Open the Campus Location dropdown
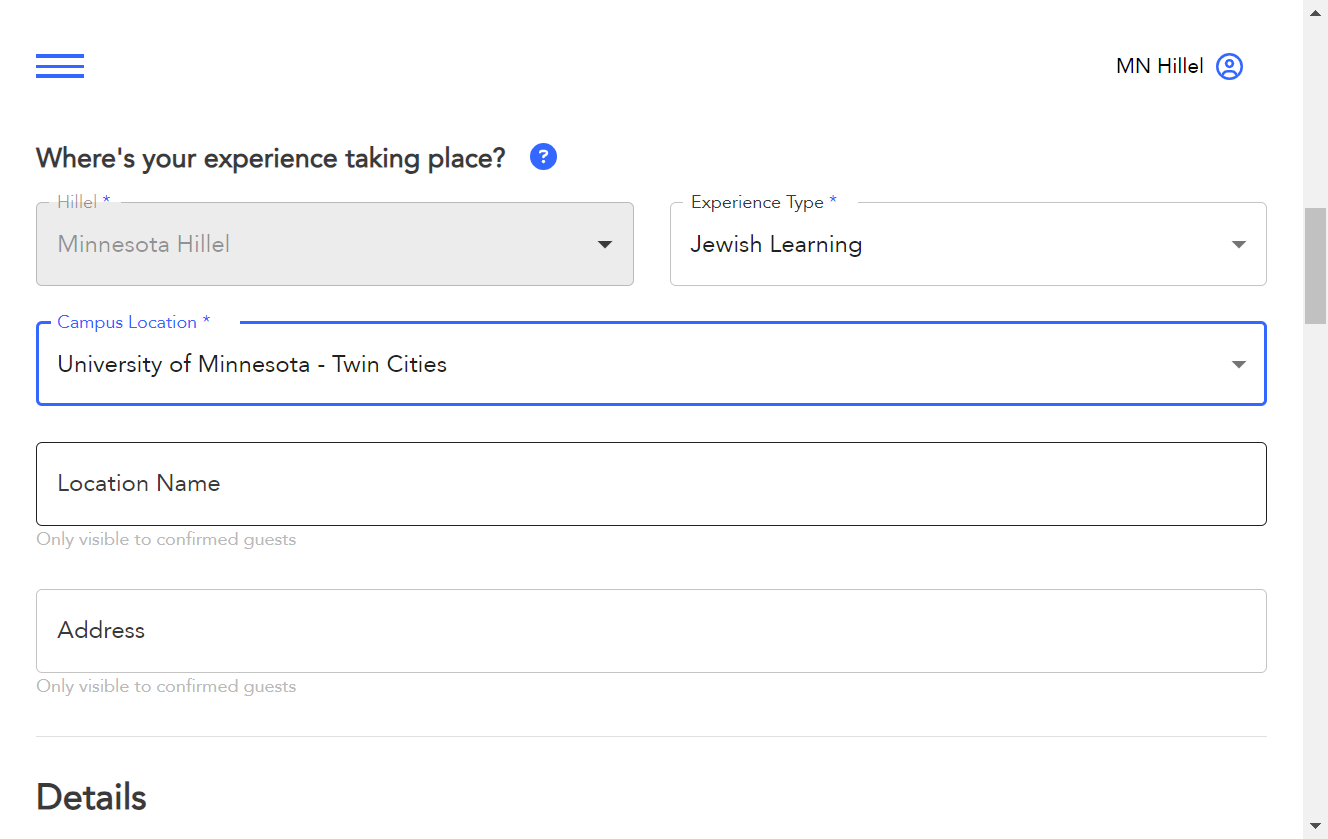Screen dimensions: 1328x839 651,364
